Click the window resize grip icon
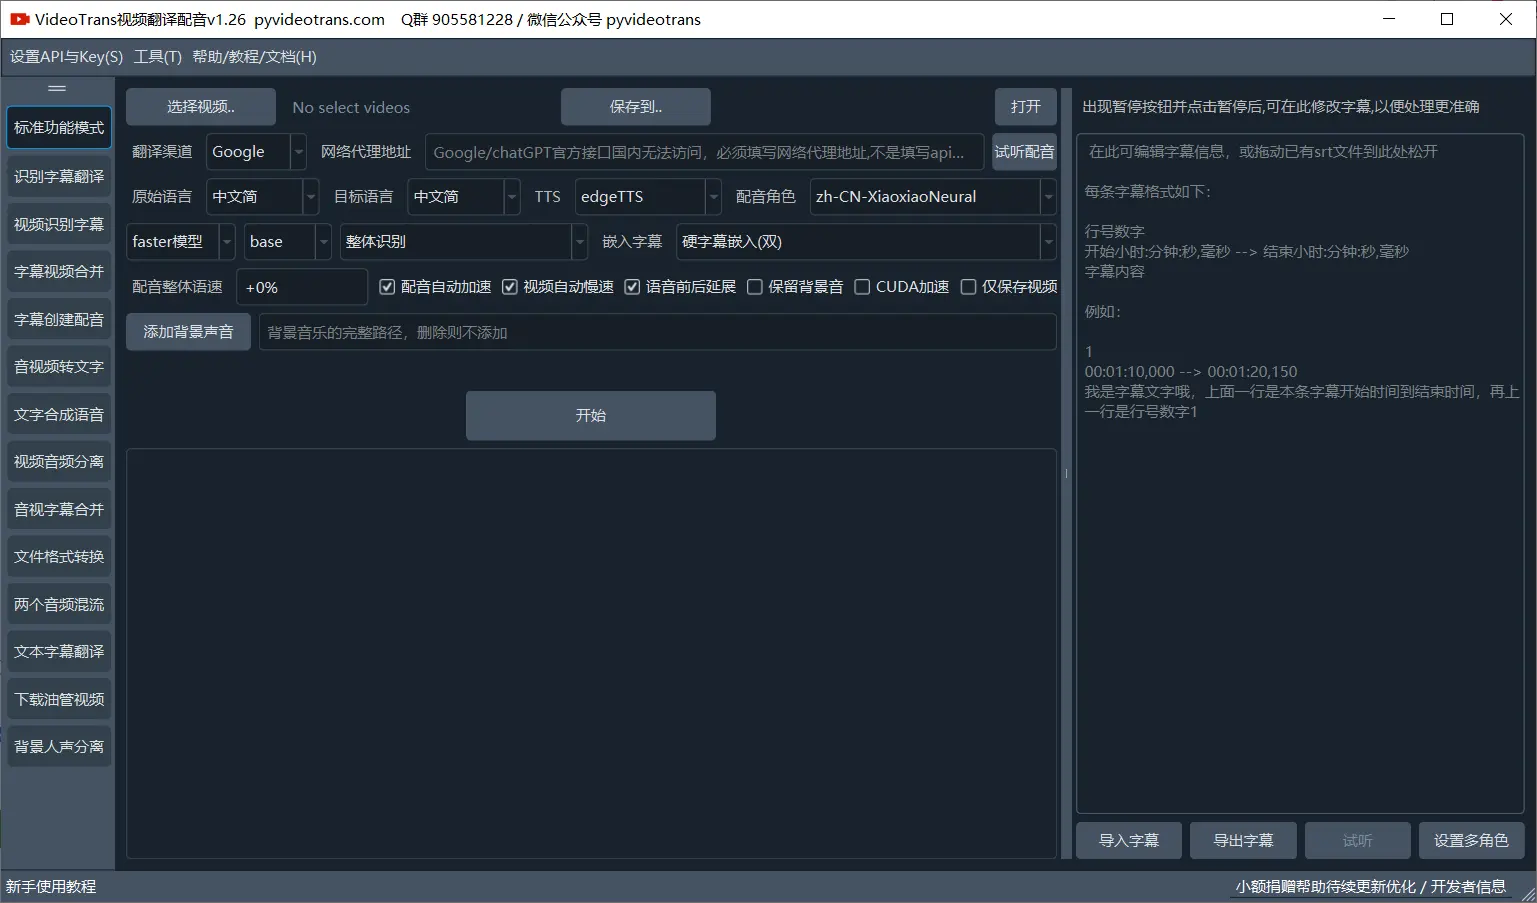The width and height of the screenshot is (1537, 903). (x=1528, y=893)
